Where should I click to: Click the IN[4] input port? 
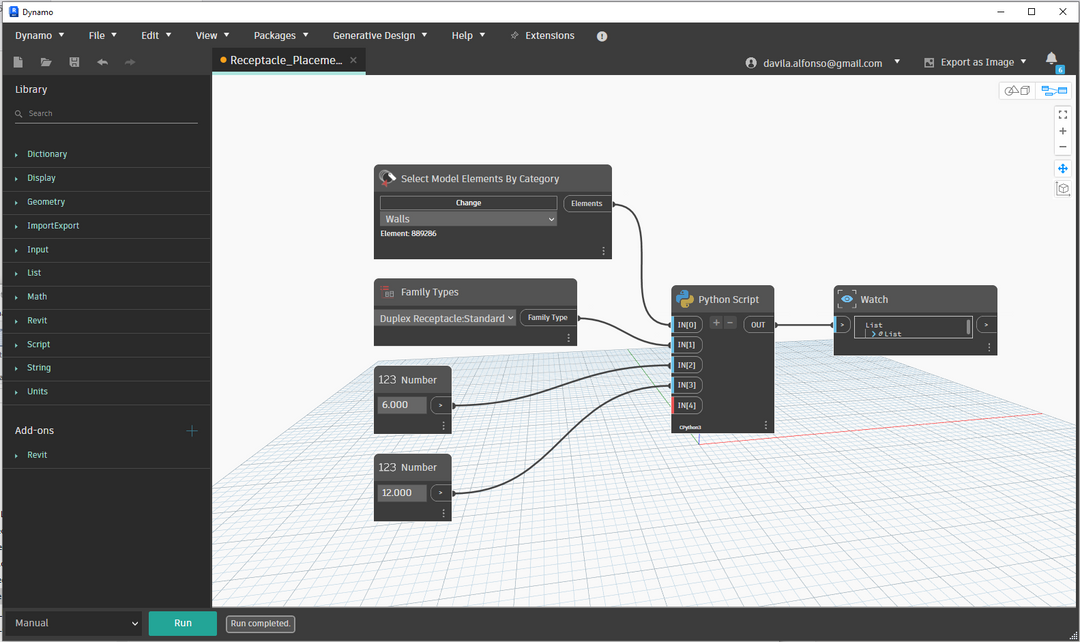687,406
